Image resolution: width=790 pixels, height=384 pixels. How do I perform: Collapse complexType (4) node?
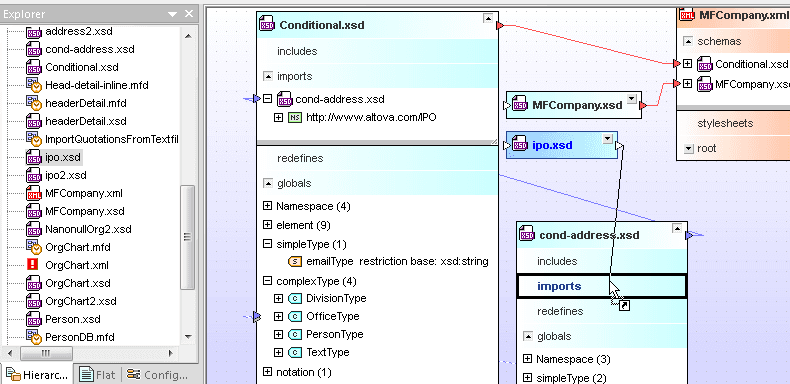tap(268, 281)
